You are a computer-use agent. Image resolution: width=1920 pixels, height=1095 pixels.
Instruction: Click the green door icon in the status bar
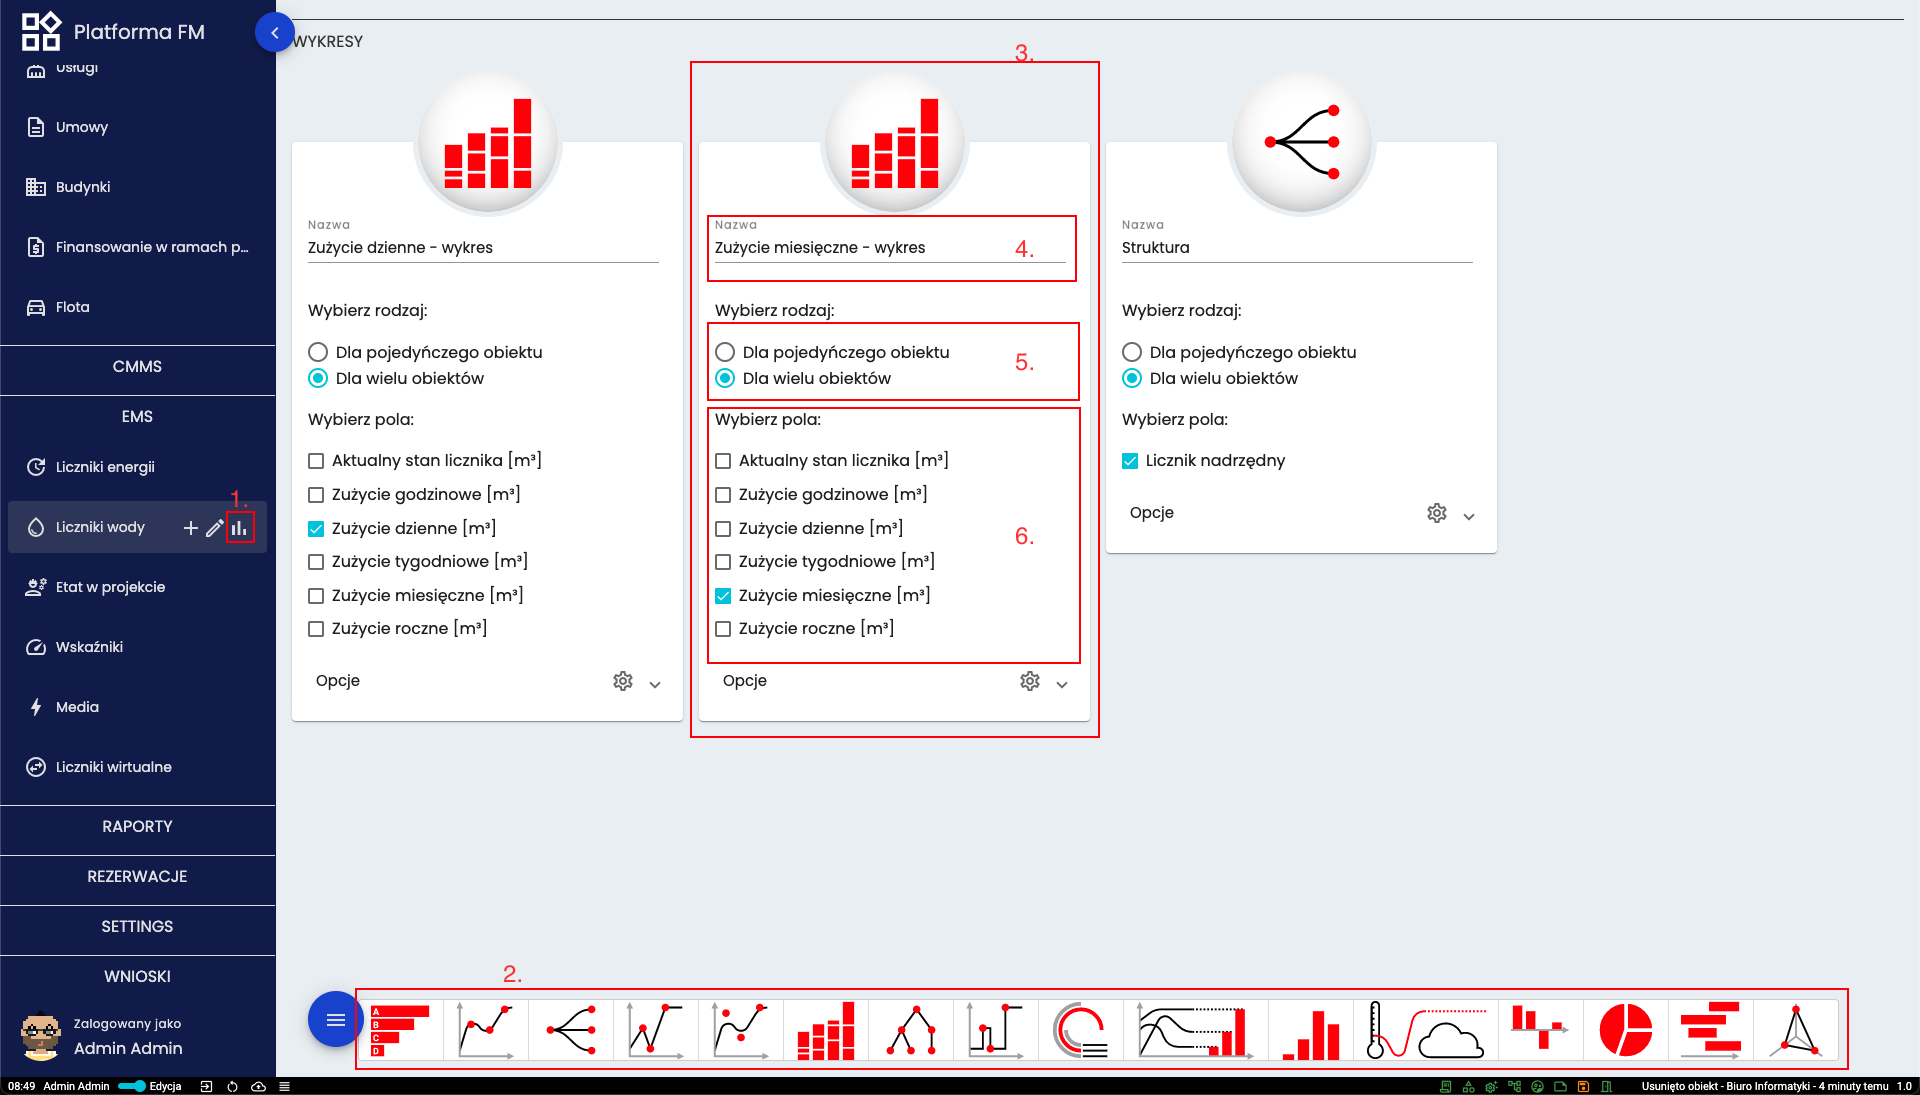[1606, 1086]
